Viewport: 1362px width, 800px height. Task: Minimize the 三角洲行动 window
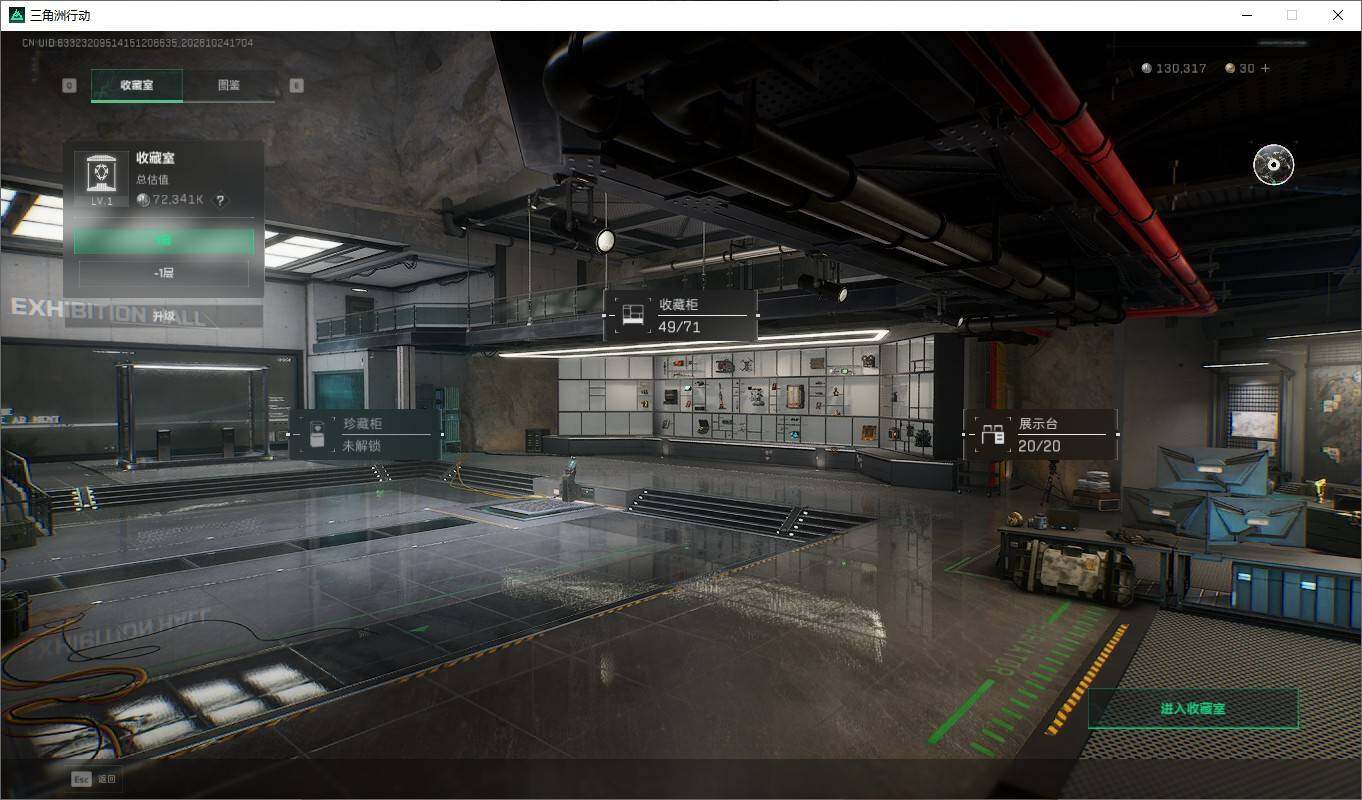tap(1246, 15)
